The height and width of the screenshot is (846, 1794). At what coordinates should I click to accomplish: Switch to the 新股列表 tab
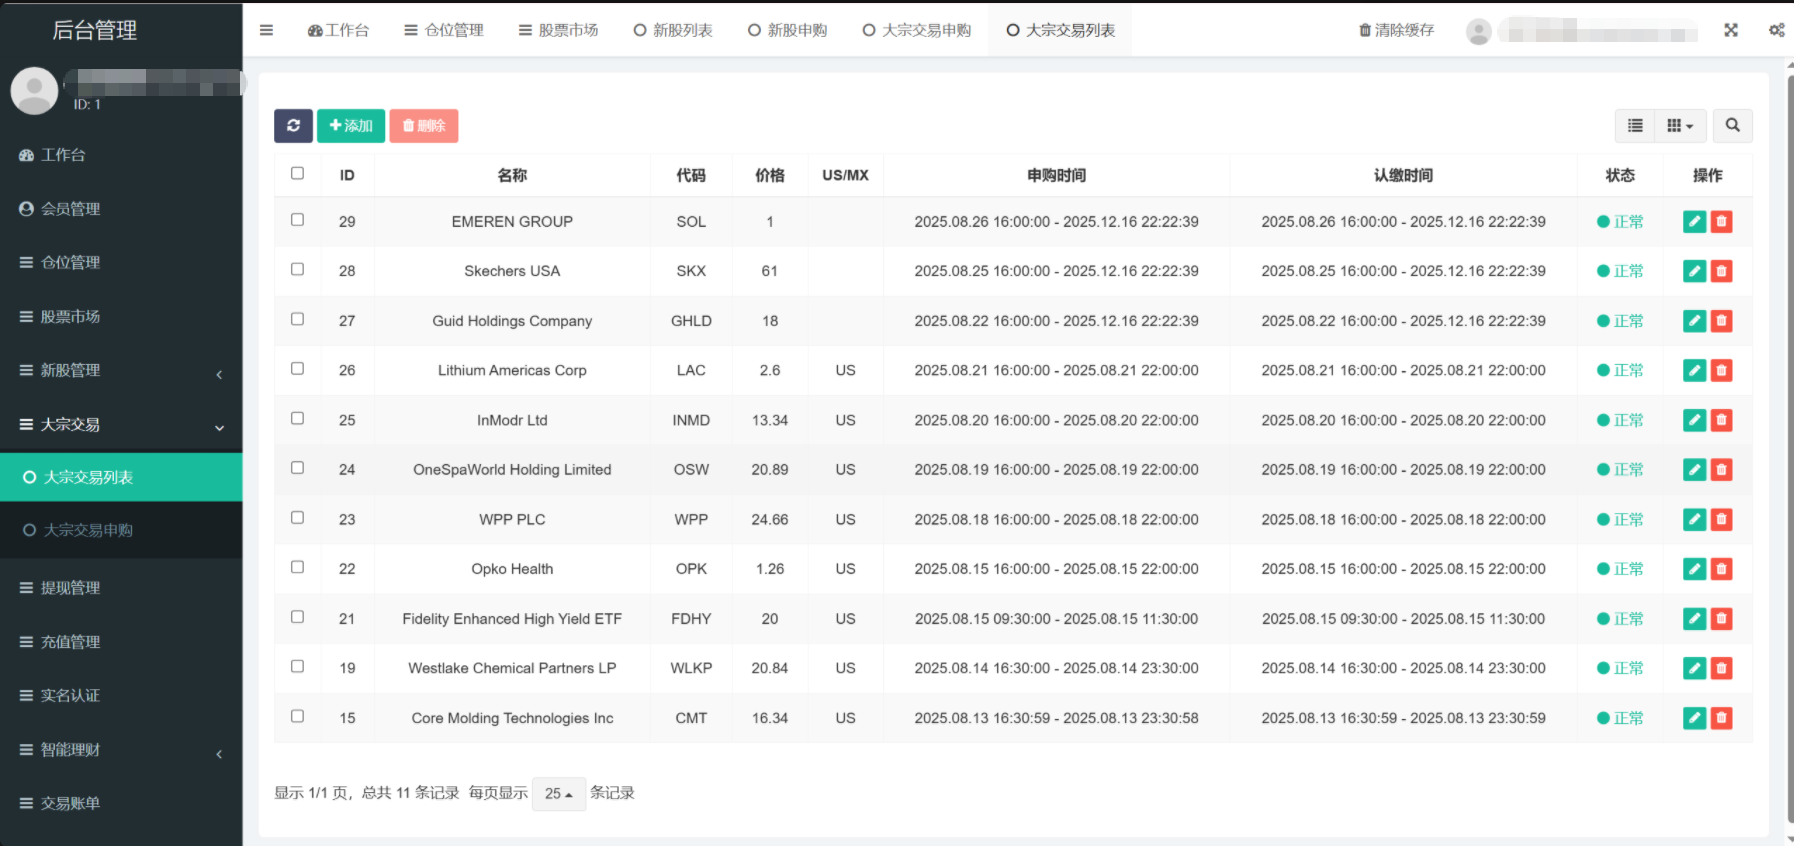pos(673,30)
